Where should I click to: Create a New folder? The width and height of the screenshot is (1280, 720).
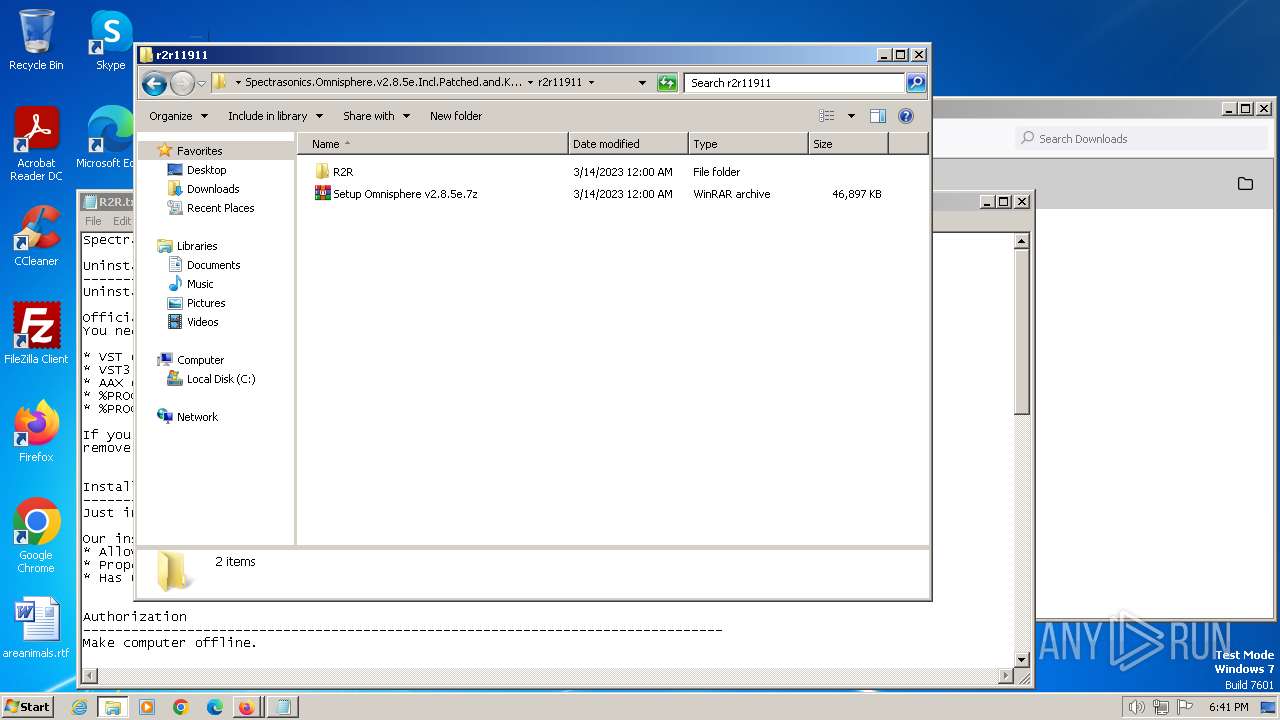click(x=456, y=116)
